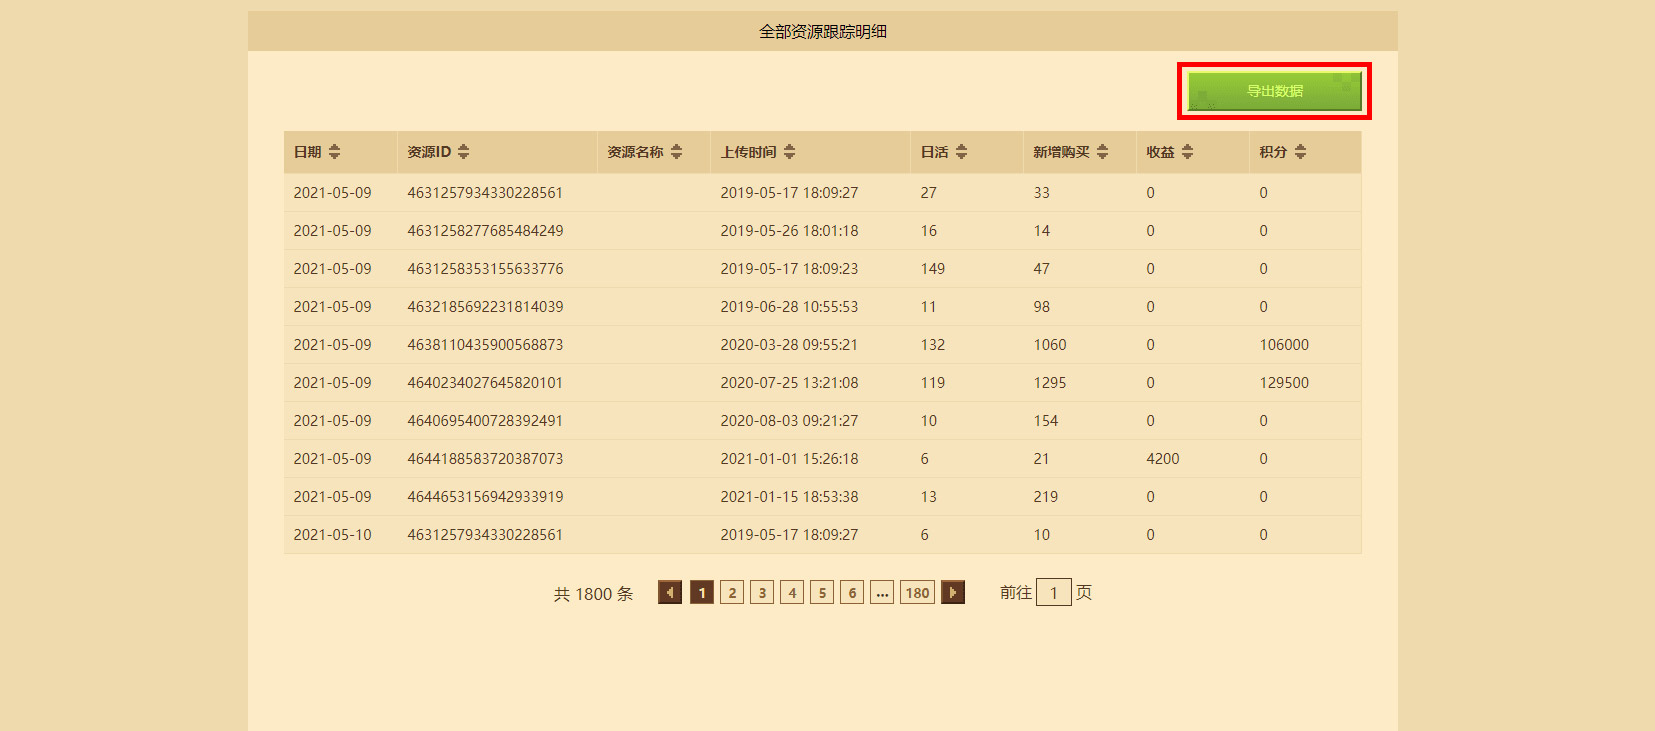The image size is (1655, 731).
Task: Select row with resource ID 4638110435900568873
Action: pos(822,345)
